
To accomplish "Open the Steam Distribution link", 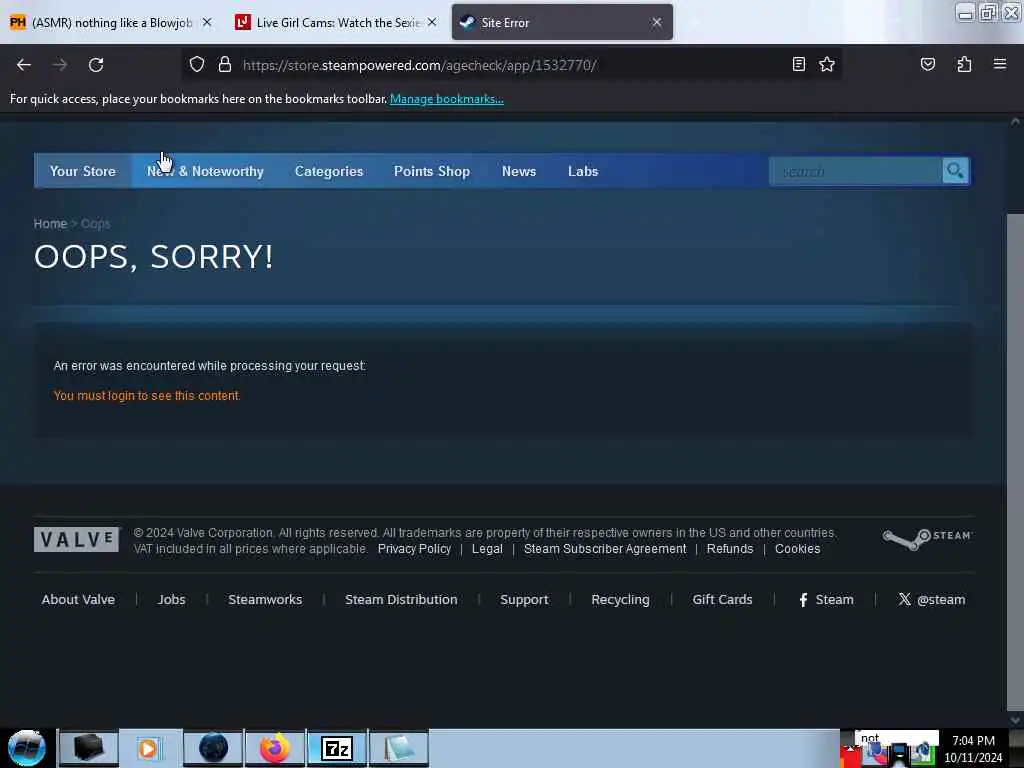I will point(401,600).
